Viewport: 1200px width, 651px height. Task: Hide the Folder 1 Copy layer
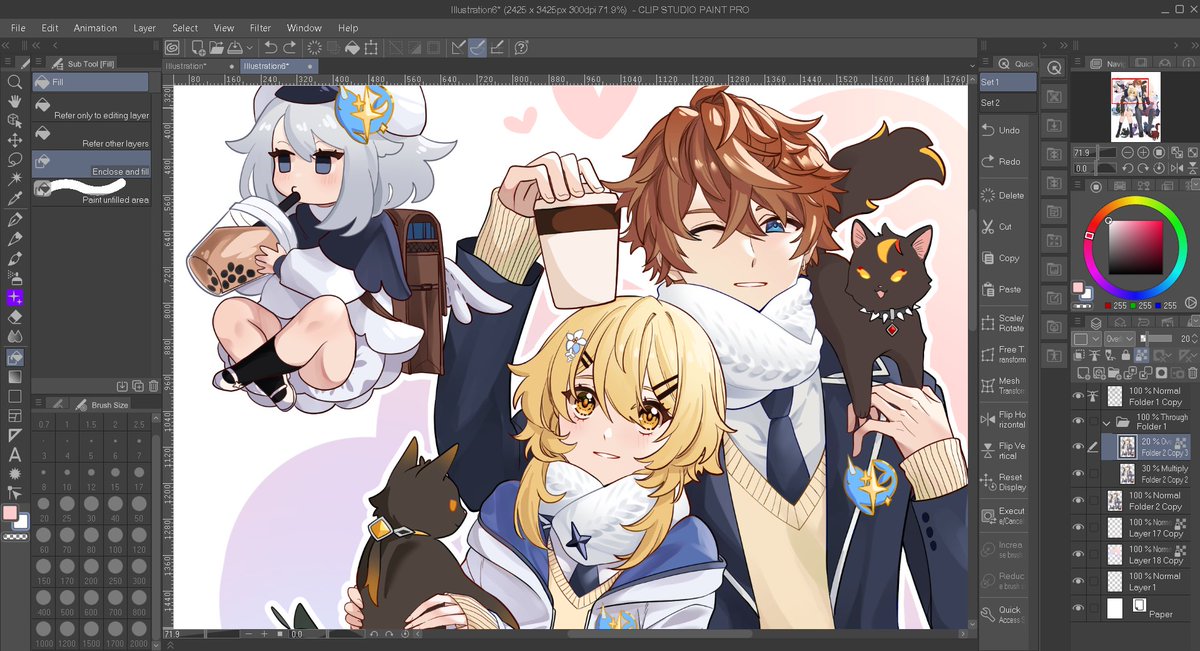pos(1078,396)
